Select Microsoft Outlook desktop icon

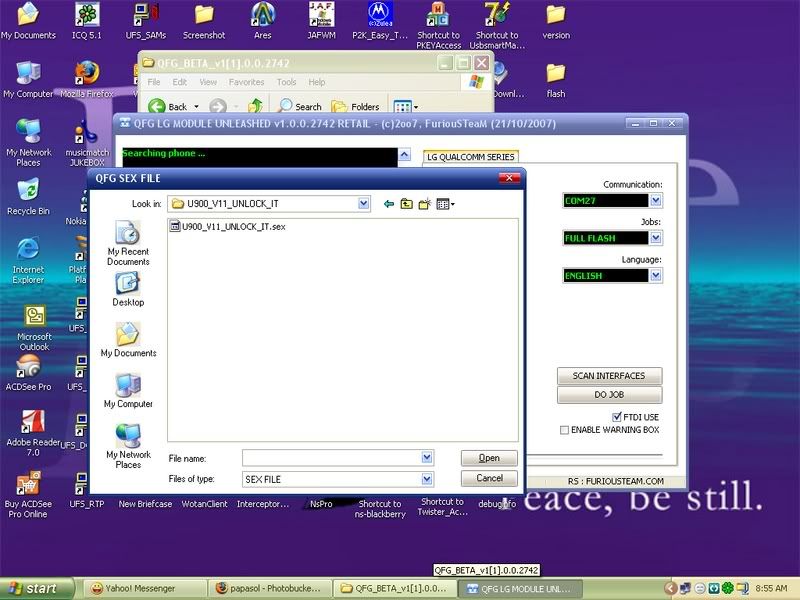click(34, 328)
